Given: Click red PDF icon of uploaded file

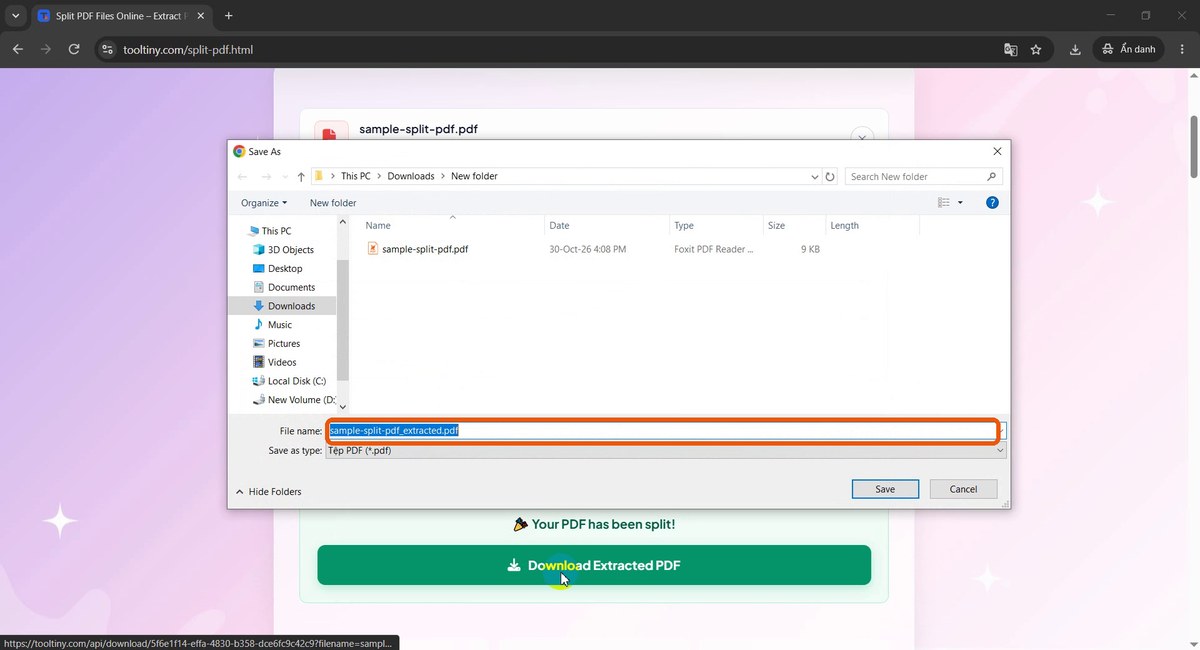Looking at the screenshot, I should tap(331, 133).
